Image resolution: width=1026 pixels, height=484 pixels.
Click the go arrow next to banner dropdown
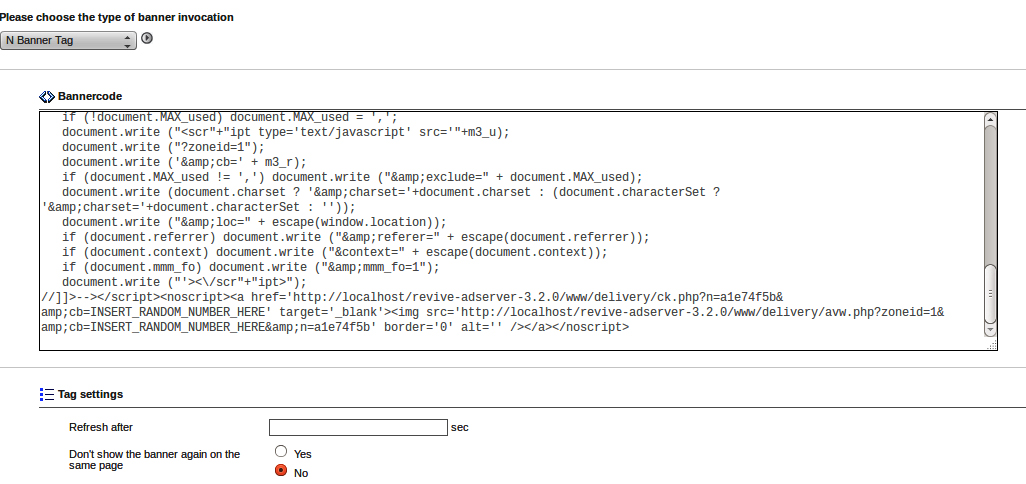click(x=147, y=39)
